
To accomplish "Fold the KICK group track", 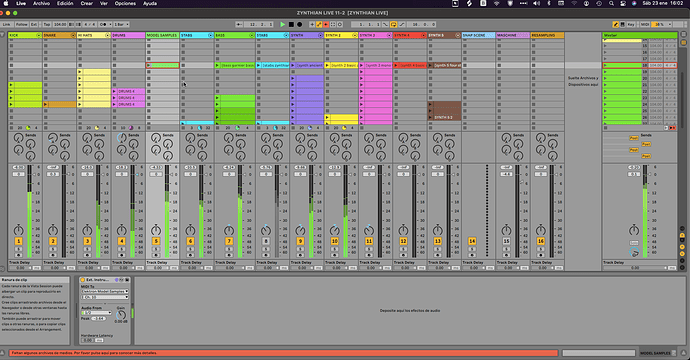I will [38, 35].
